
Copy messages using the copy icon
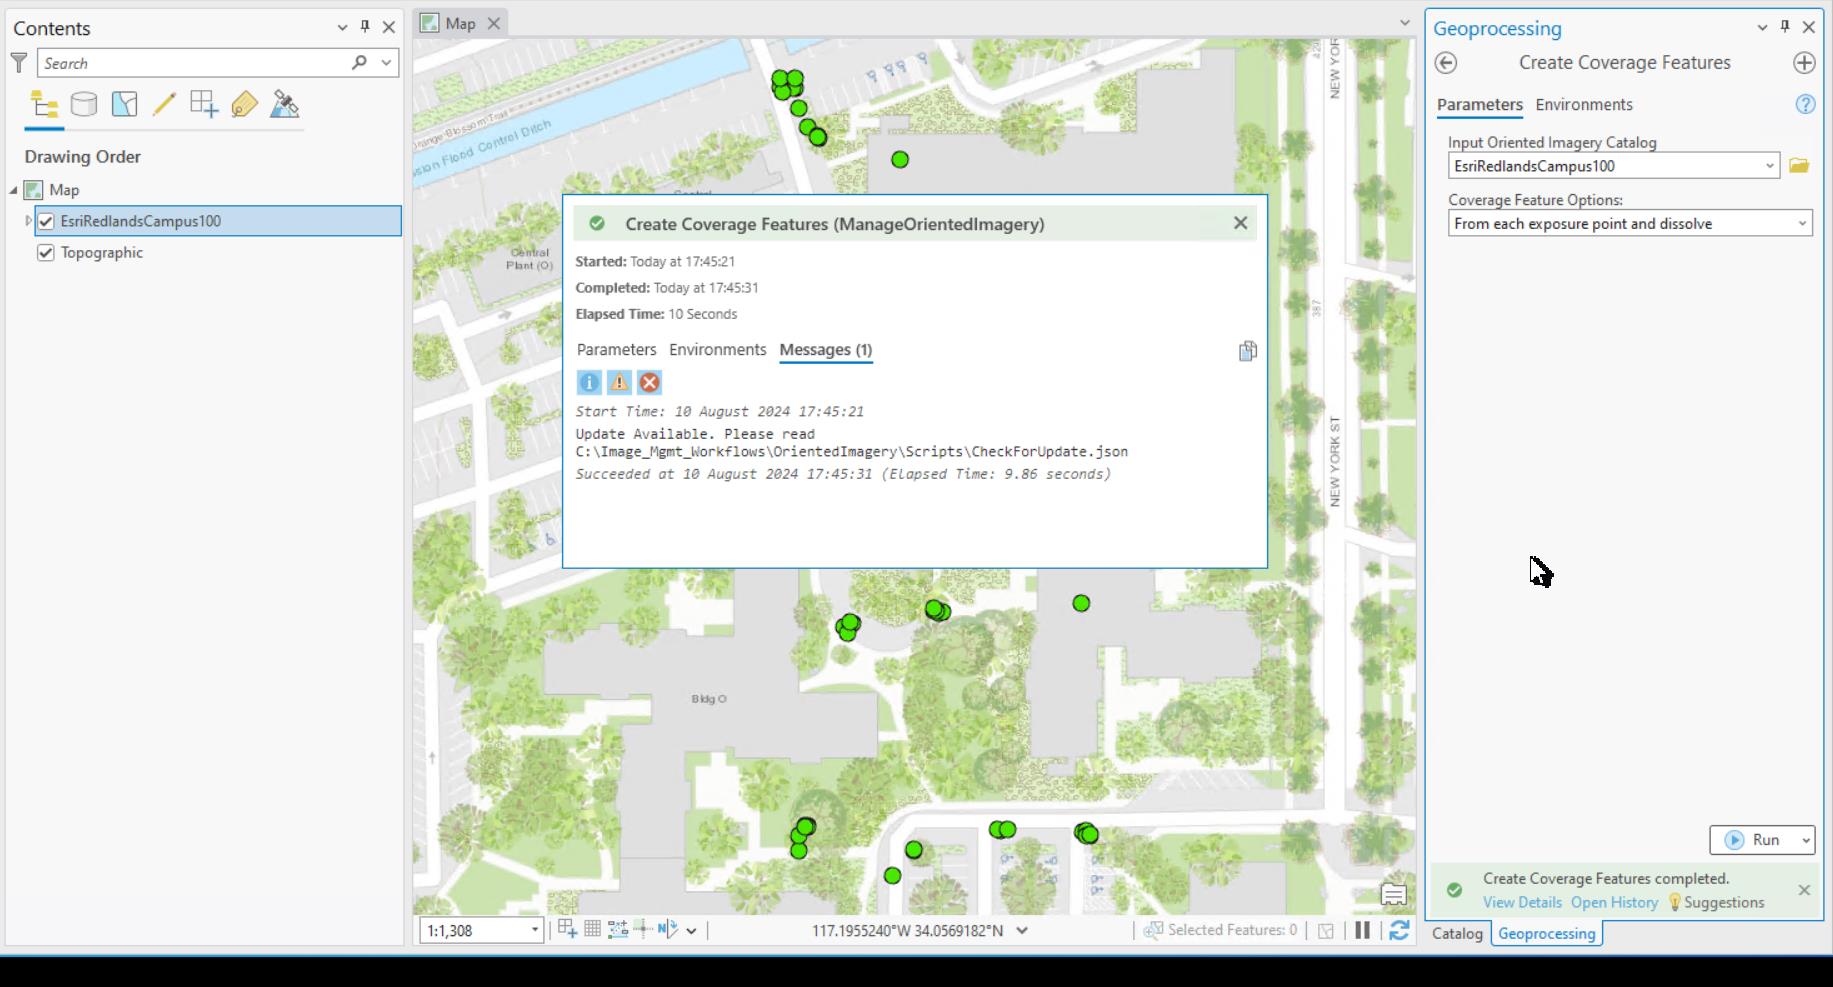pos(1247,351)
